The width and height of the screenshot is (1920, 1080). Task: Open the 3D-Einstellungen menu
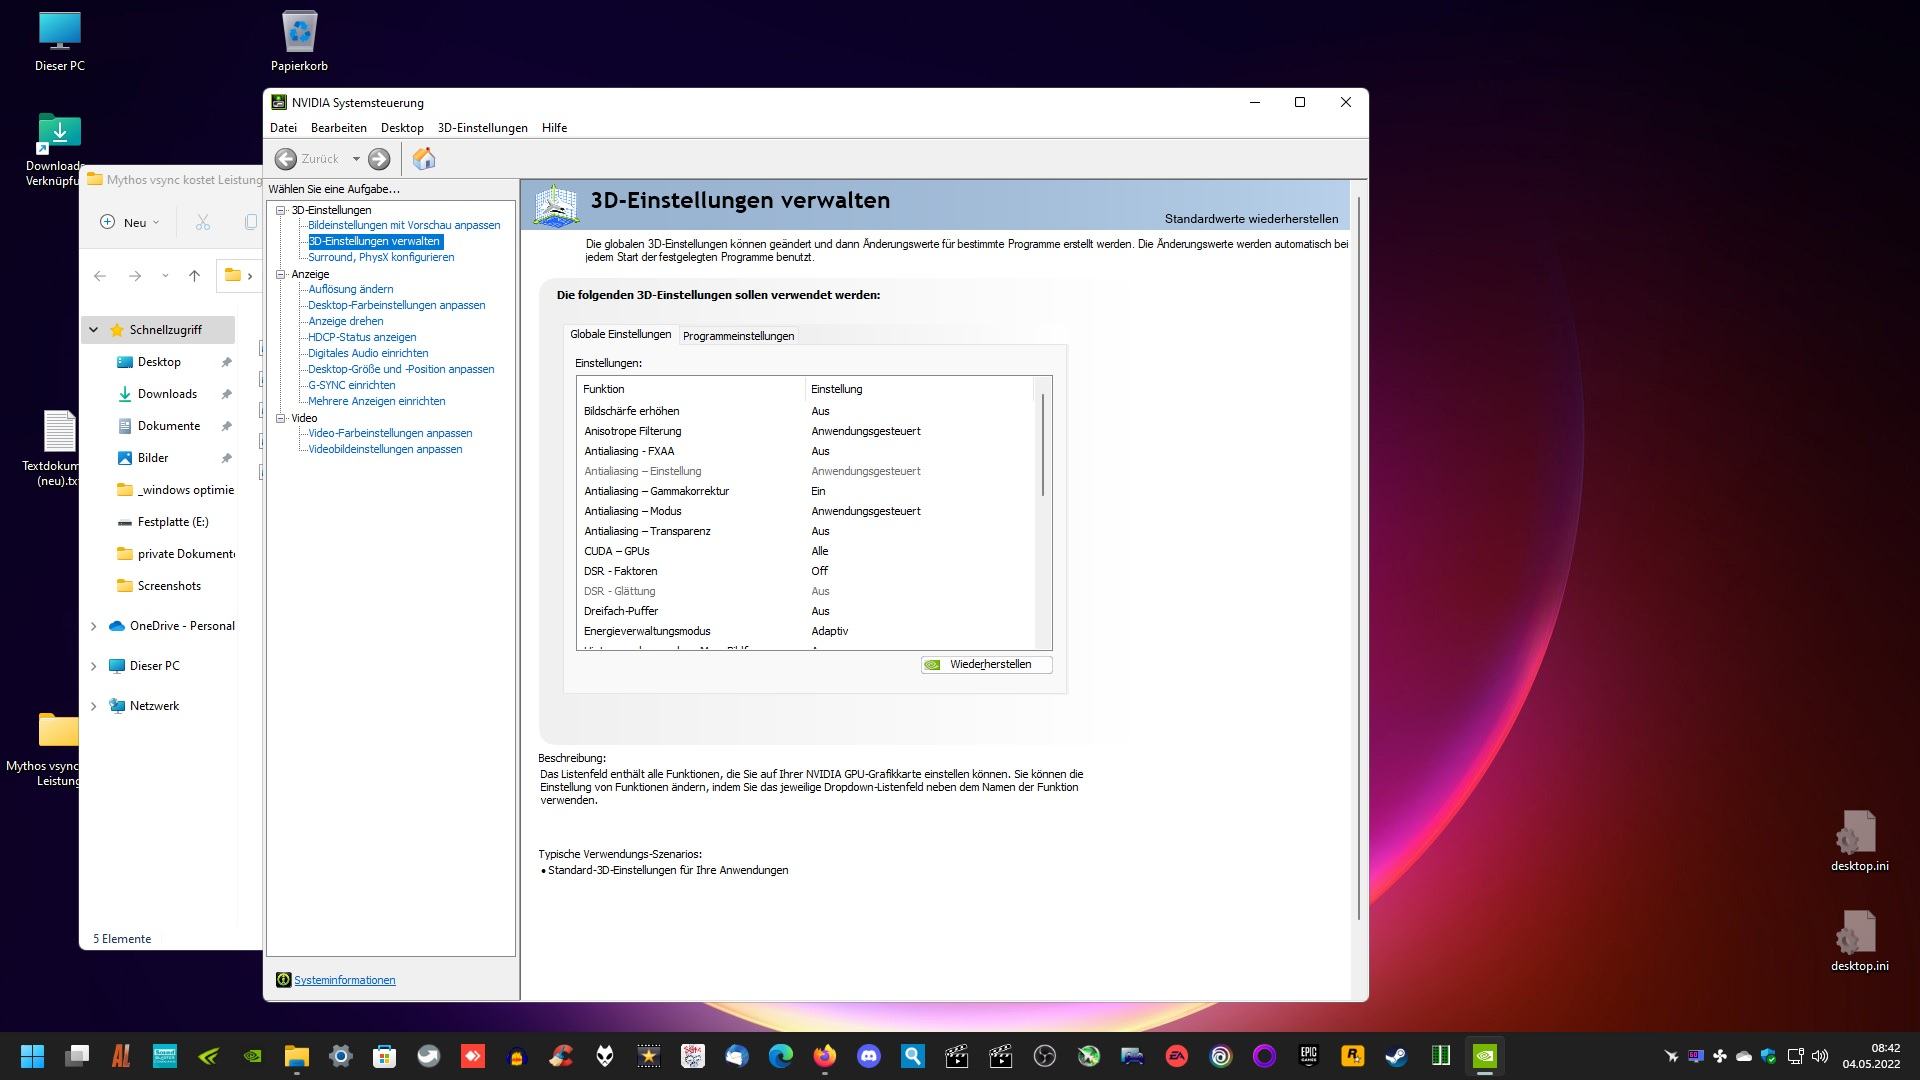click(482, 128)
